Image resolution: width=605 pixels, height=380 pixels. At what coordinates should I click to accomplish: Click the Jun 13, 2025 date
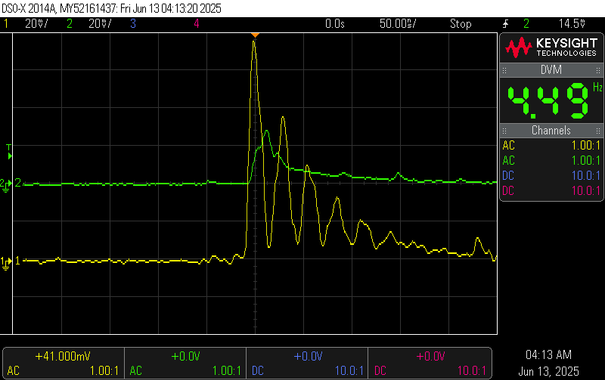pyautogui.click(x=548, y=372)
